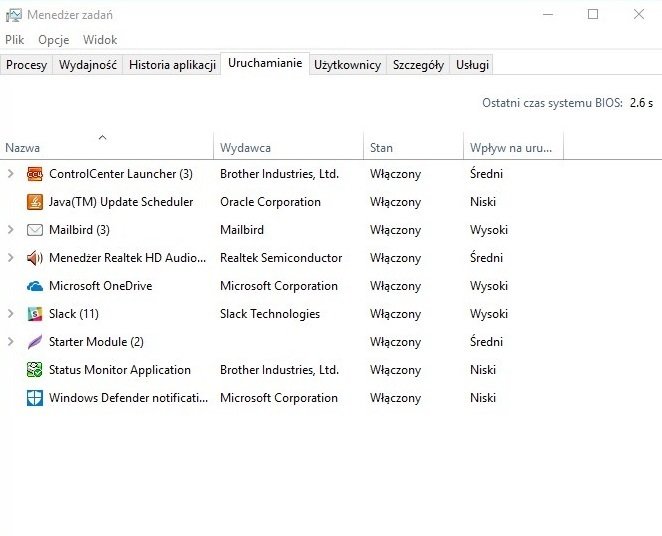Click the ControlCenter Launcher icon
The width and height of the screenshot is (662, 536).
pyautogui.click(x=35, y=174)
